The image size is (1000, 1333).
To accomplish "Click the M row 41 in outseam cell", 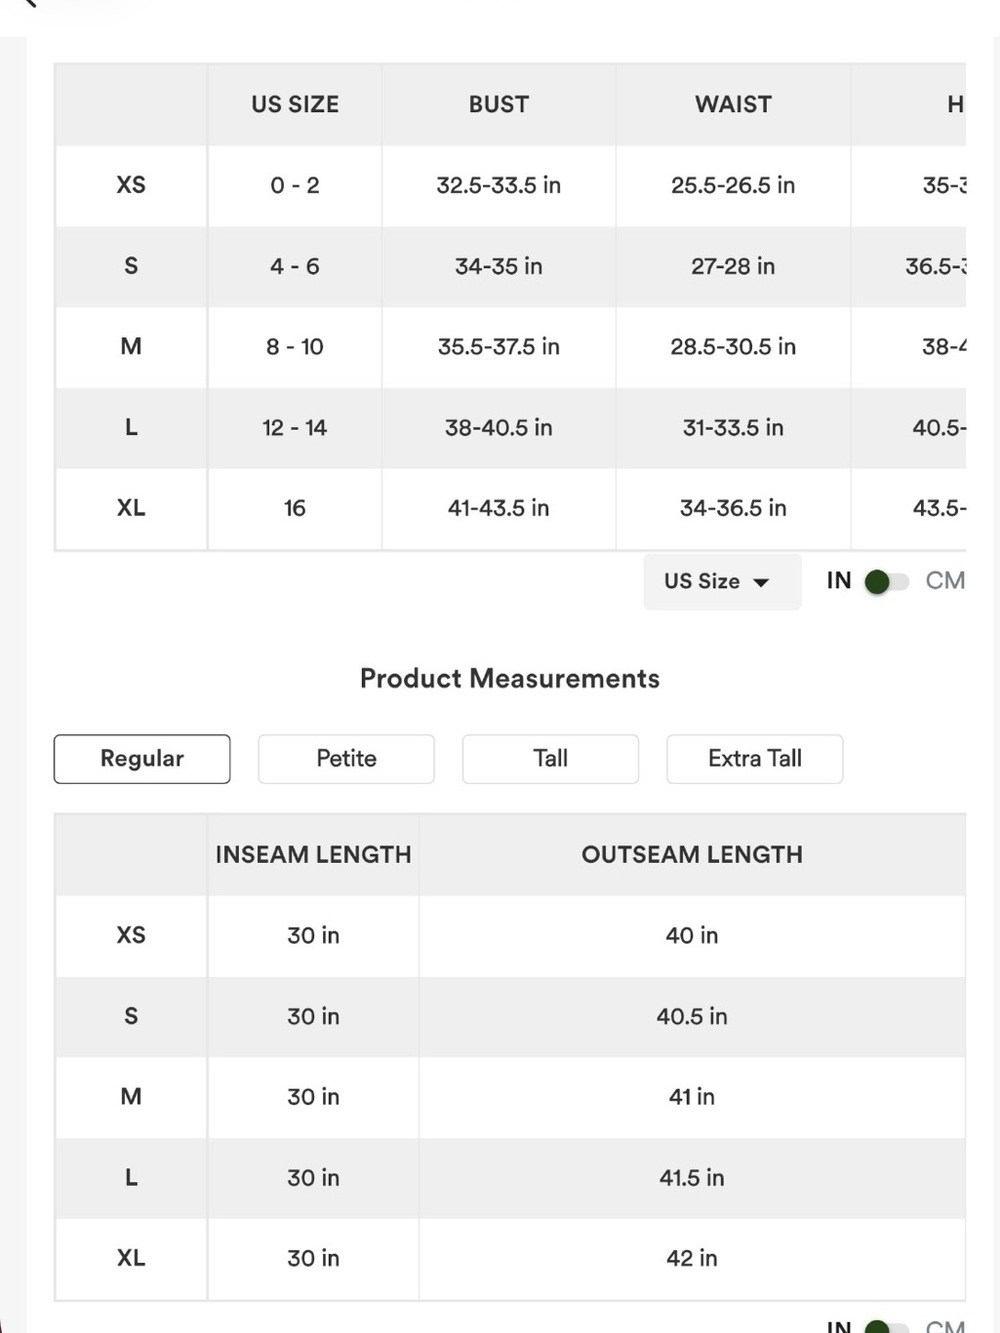I will [692, 1097].
